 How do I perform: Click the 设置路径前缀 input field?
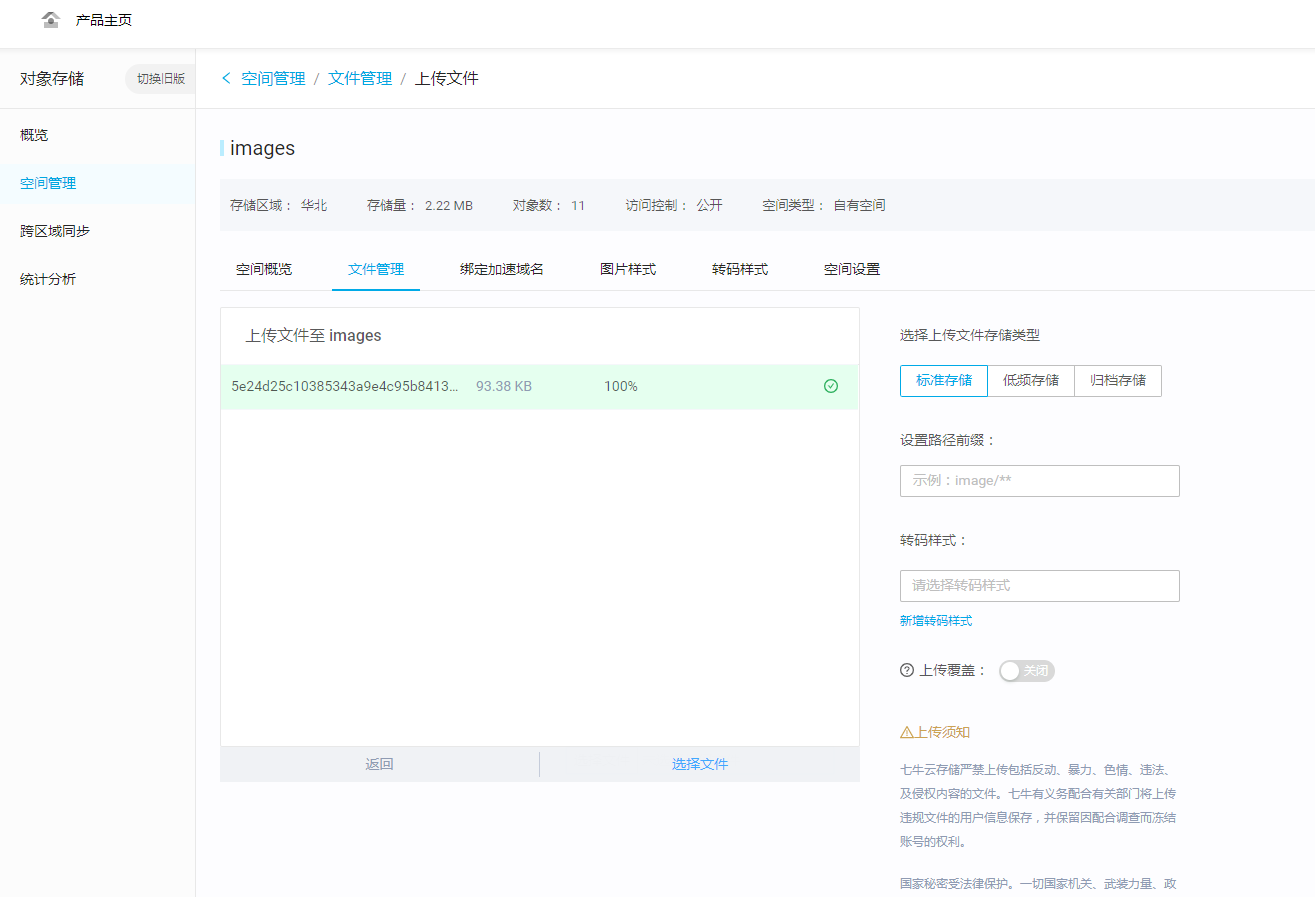point(1040,481)
